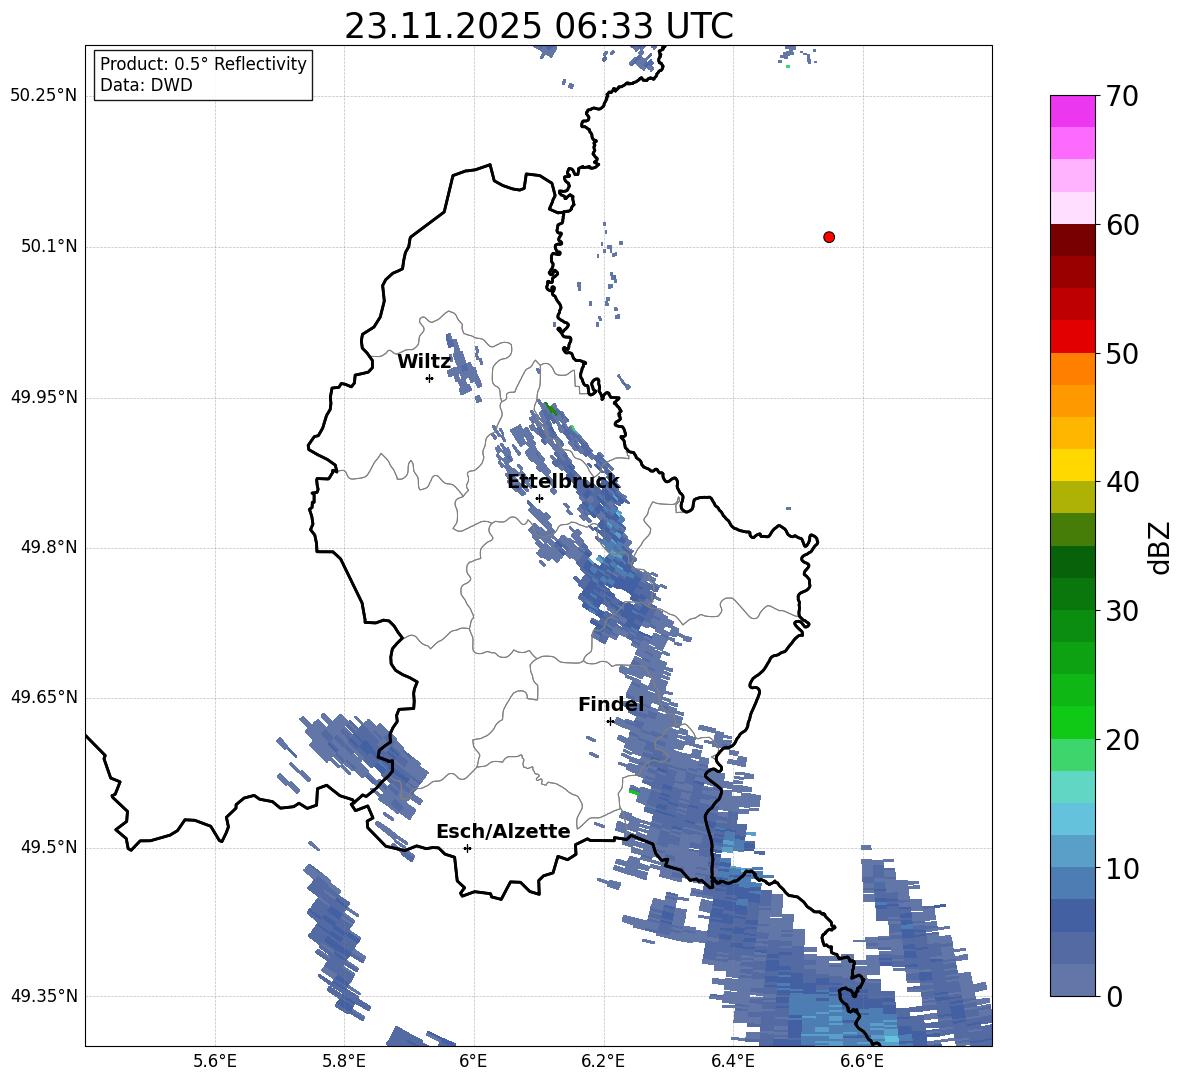Click the 40 colorbar tick label
This screenshot has width=1184, height=1081.
[x=1122, y=482]
